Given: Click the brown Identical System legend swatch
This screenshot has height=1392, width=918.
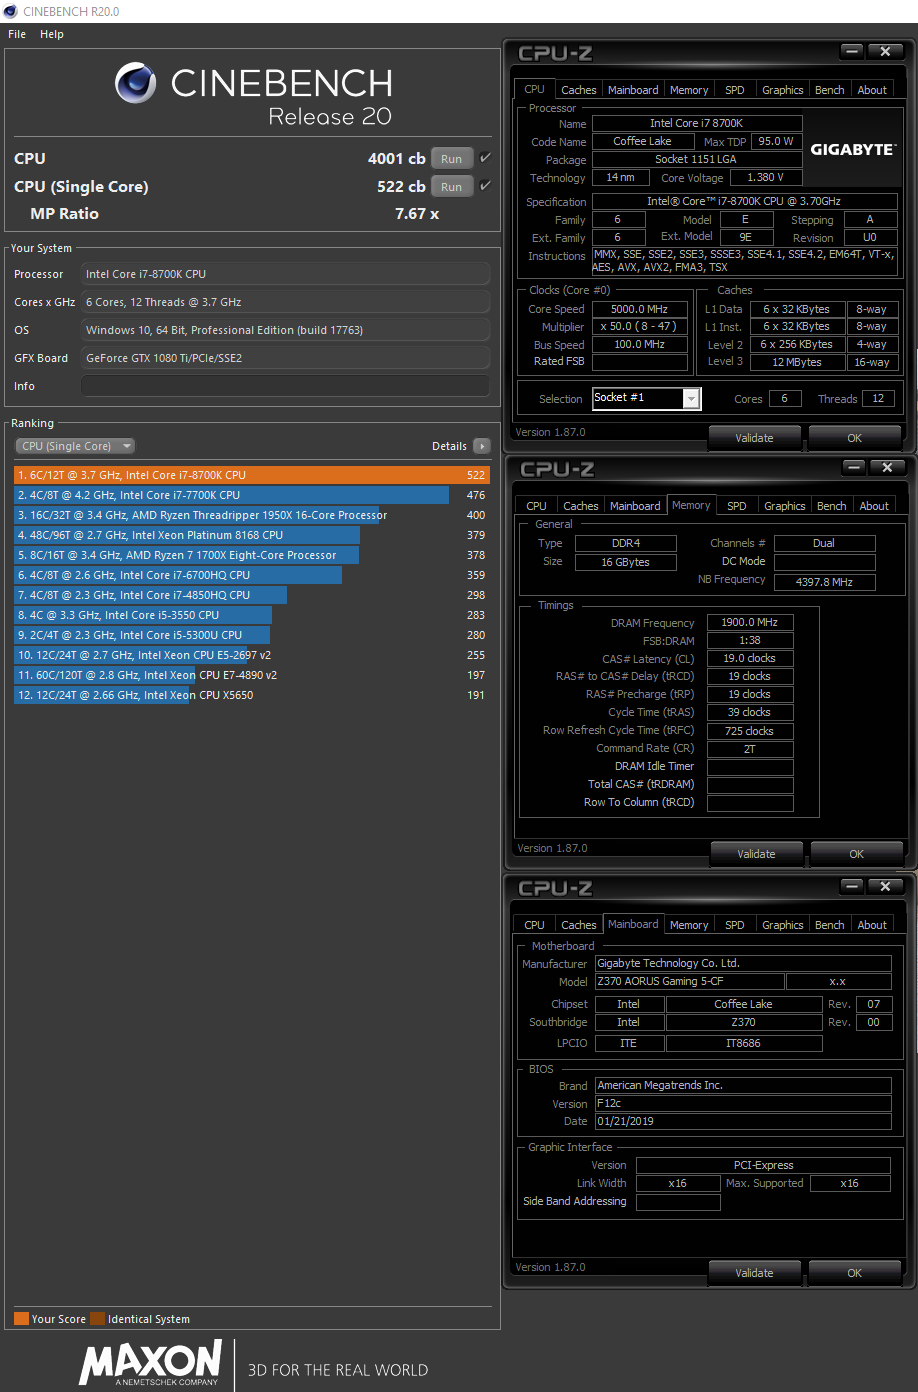Looking at the screenshot, I should click(97, 1318).
